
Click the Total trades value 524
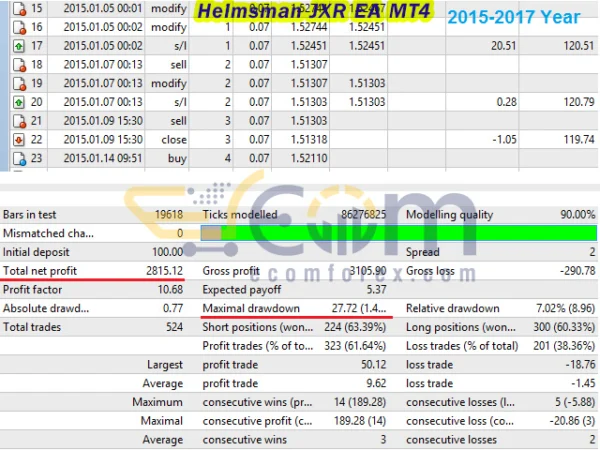coord(174,327)
